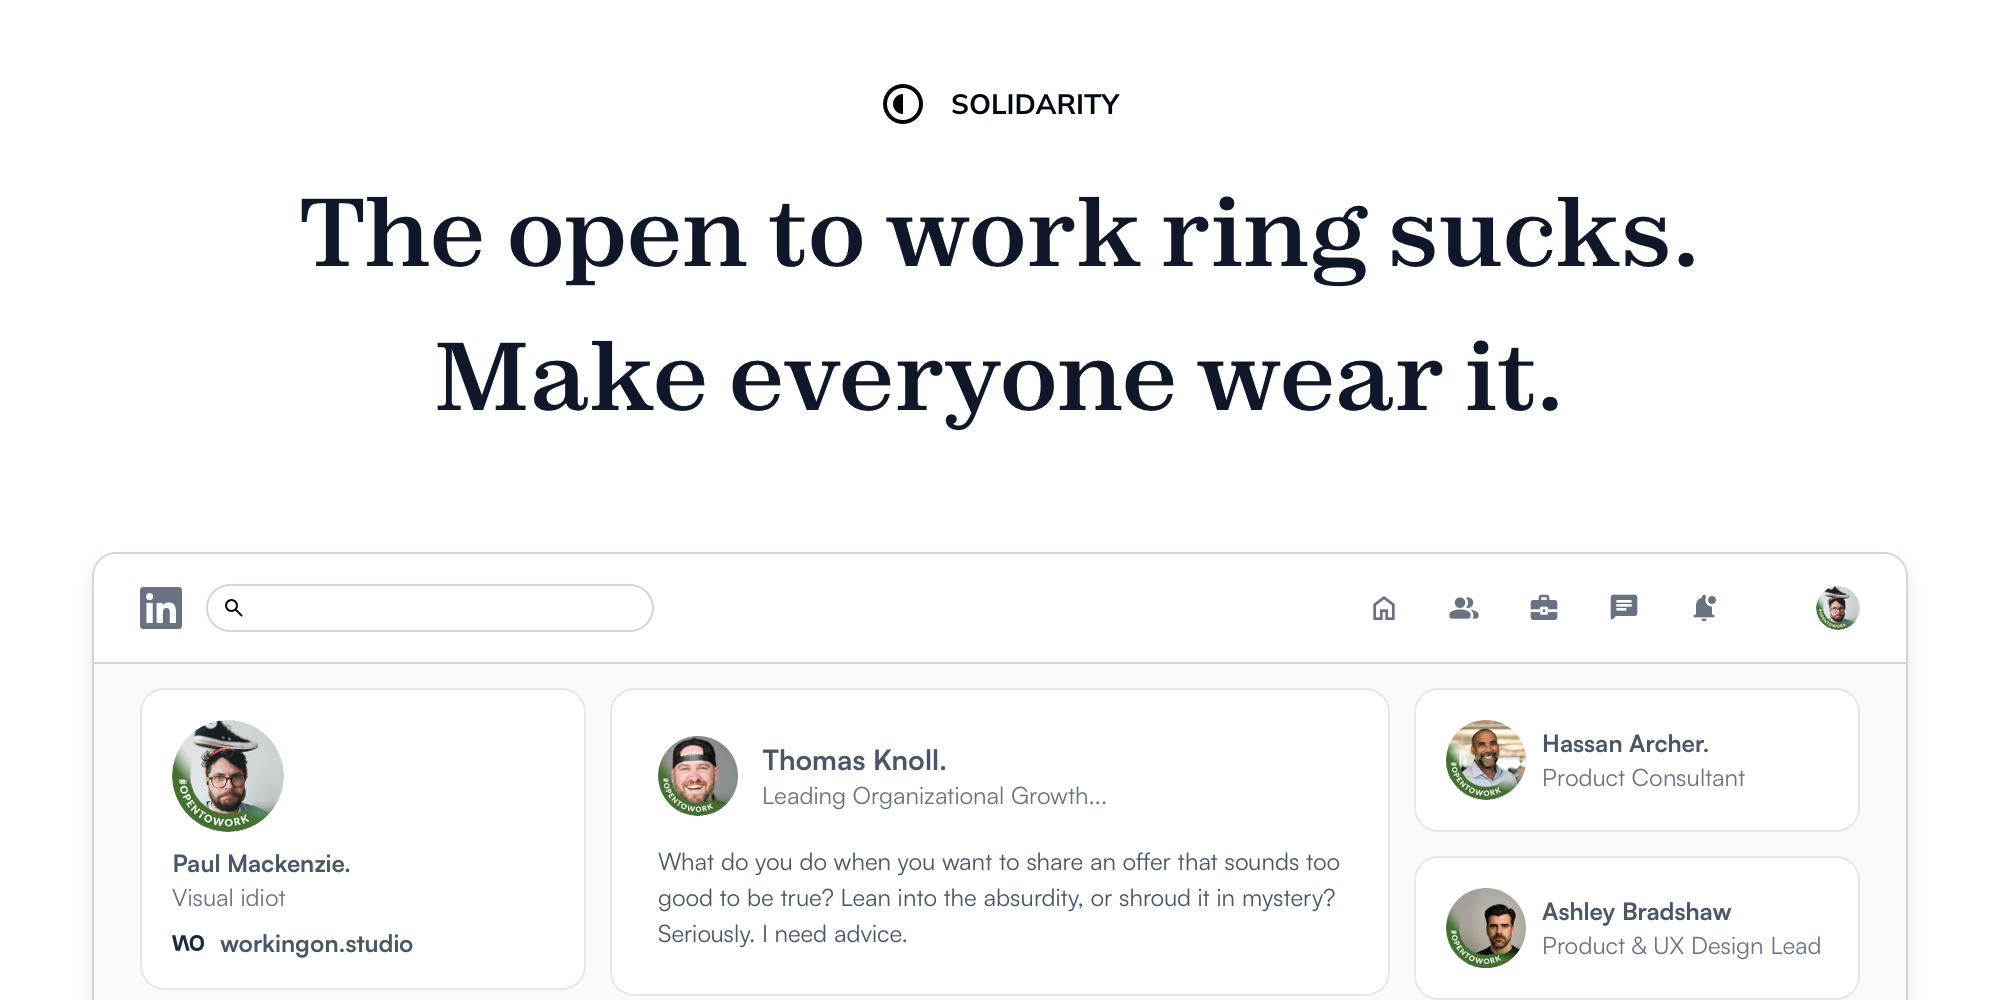
Task: Open Hassan Archer's name link
Action: pyautogui.click(x=1625, y=744)
